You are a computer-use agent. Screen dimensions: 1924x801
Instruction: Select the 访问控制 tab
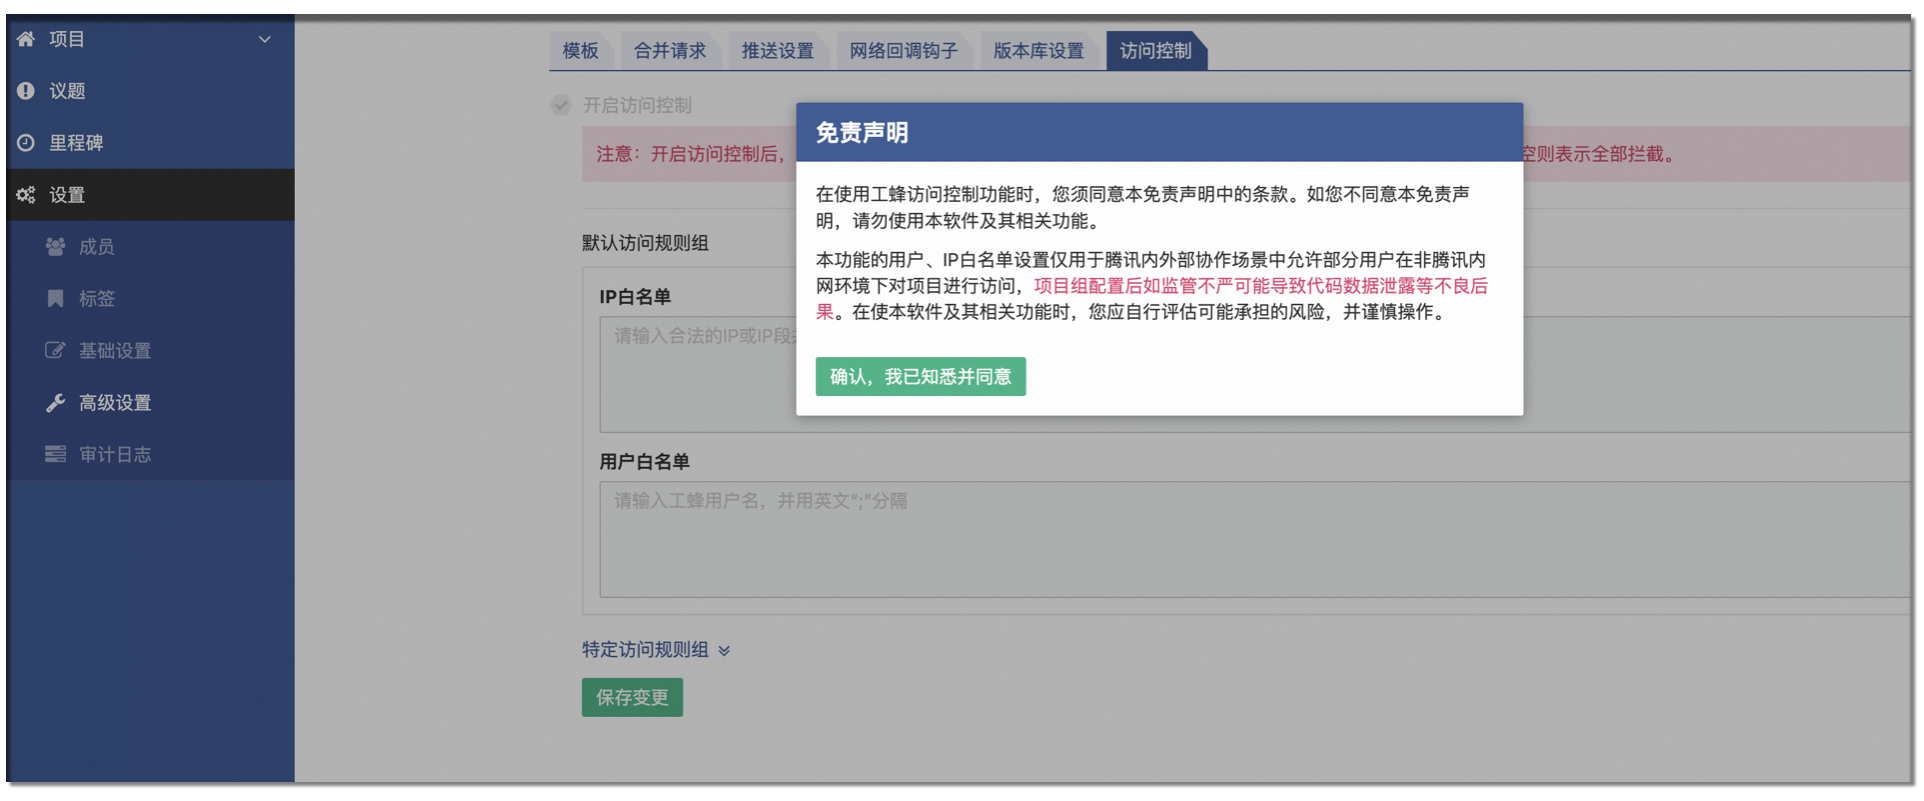point(1156,51)
